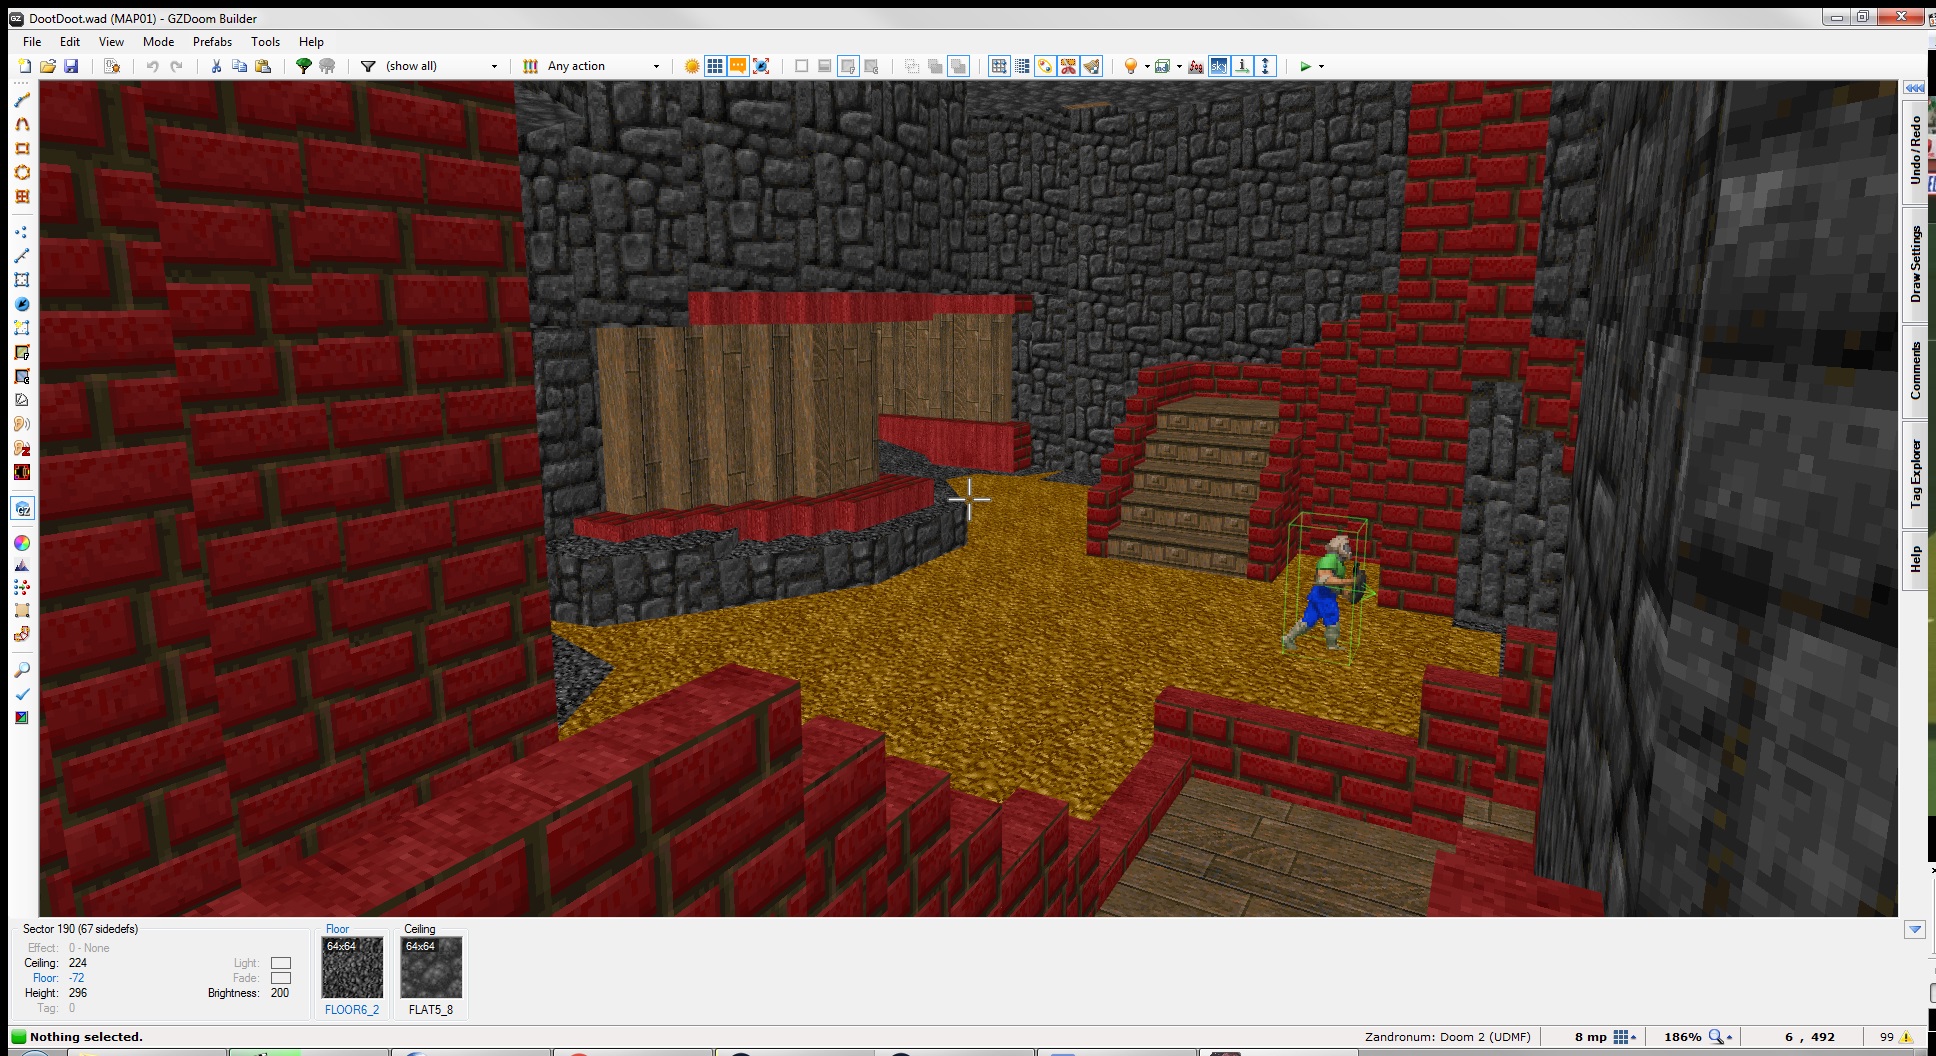This screenshot has width=1936, height=1056.
Task: Open the Undo / Redo side tab
Action: [x=1915, y=151]
